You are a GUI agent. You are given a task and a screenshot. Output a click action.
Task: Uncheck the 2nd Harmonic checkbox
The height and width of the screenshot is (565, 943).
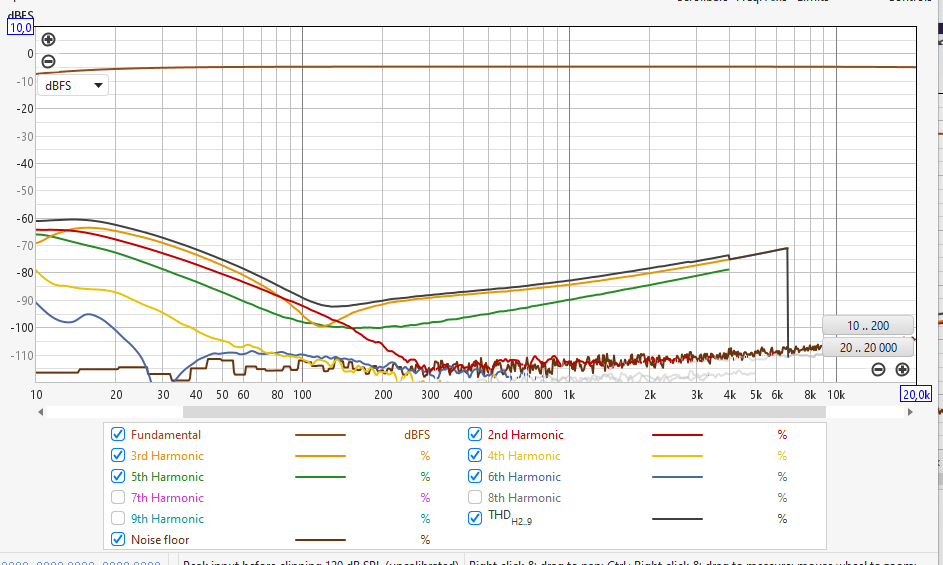pos(475,434)
